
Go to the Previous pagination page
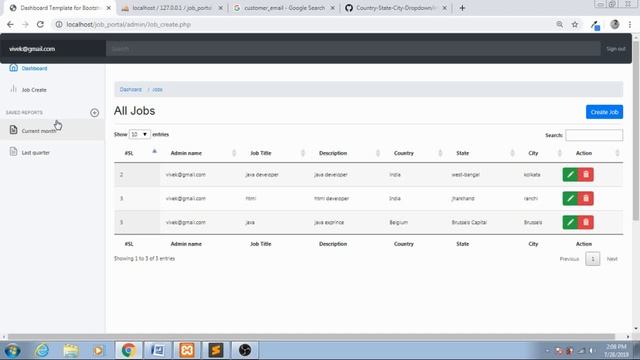pyautogui.click(x=569, y=259)
